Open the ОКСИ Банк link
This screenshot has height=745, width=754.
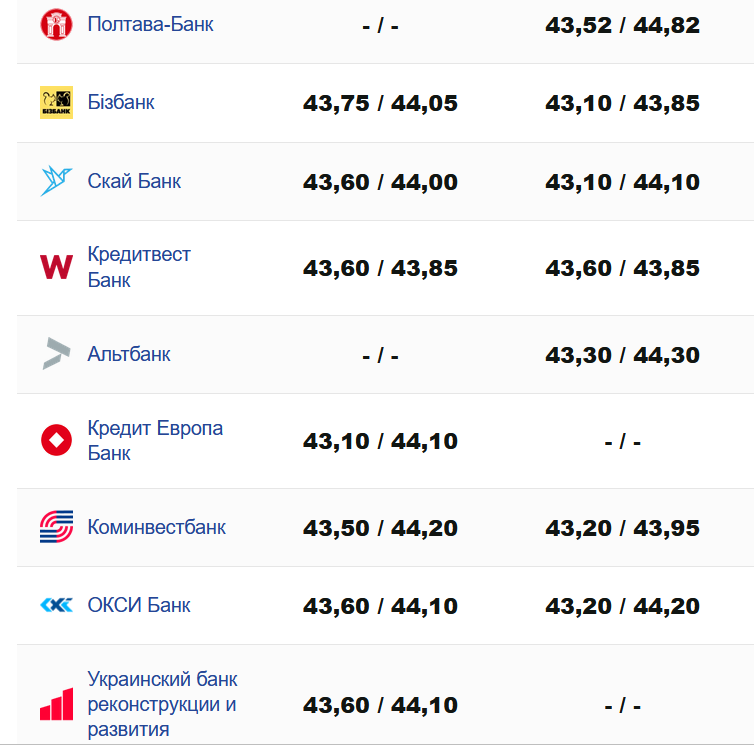click(x=139, y=605)
